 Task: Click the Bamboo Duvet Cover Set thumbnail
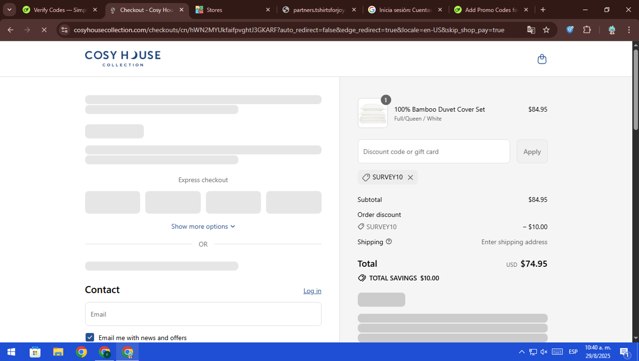pos(372,113)
